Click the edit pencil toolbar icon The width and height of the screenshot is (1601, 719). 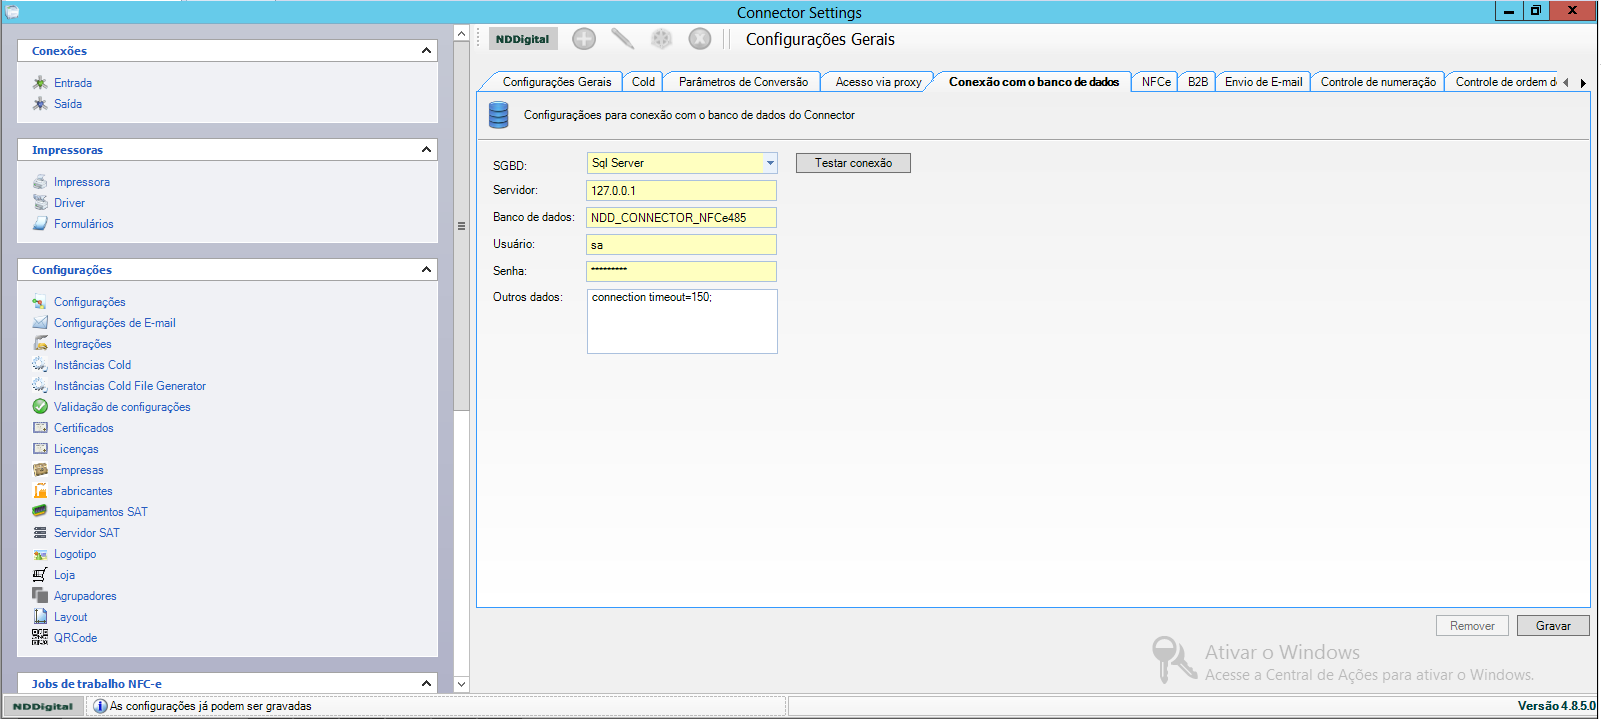tap(622, 39)
